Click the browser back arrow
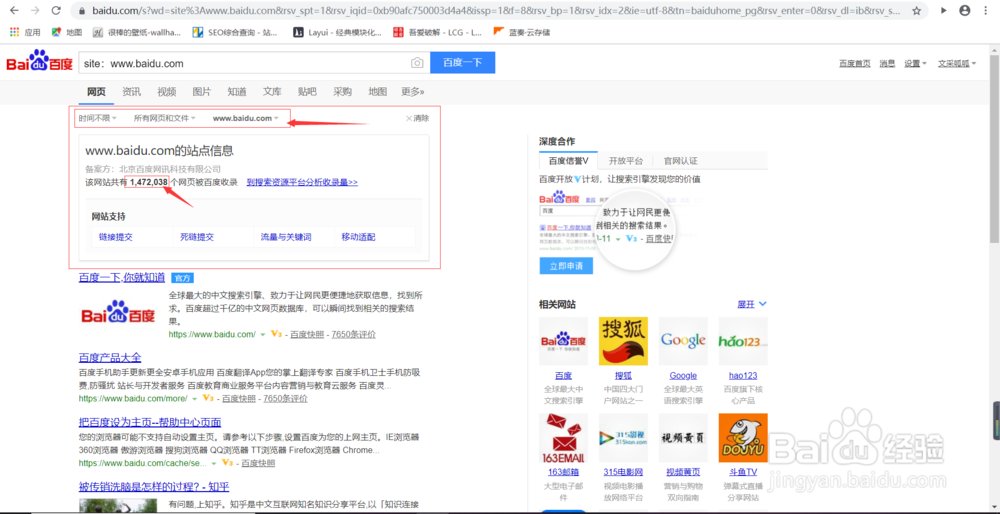Image resolution: width=1000 pixels, height=514 pixels. 14,11
